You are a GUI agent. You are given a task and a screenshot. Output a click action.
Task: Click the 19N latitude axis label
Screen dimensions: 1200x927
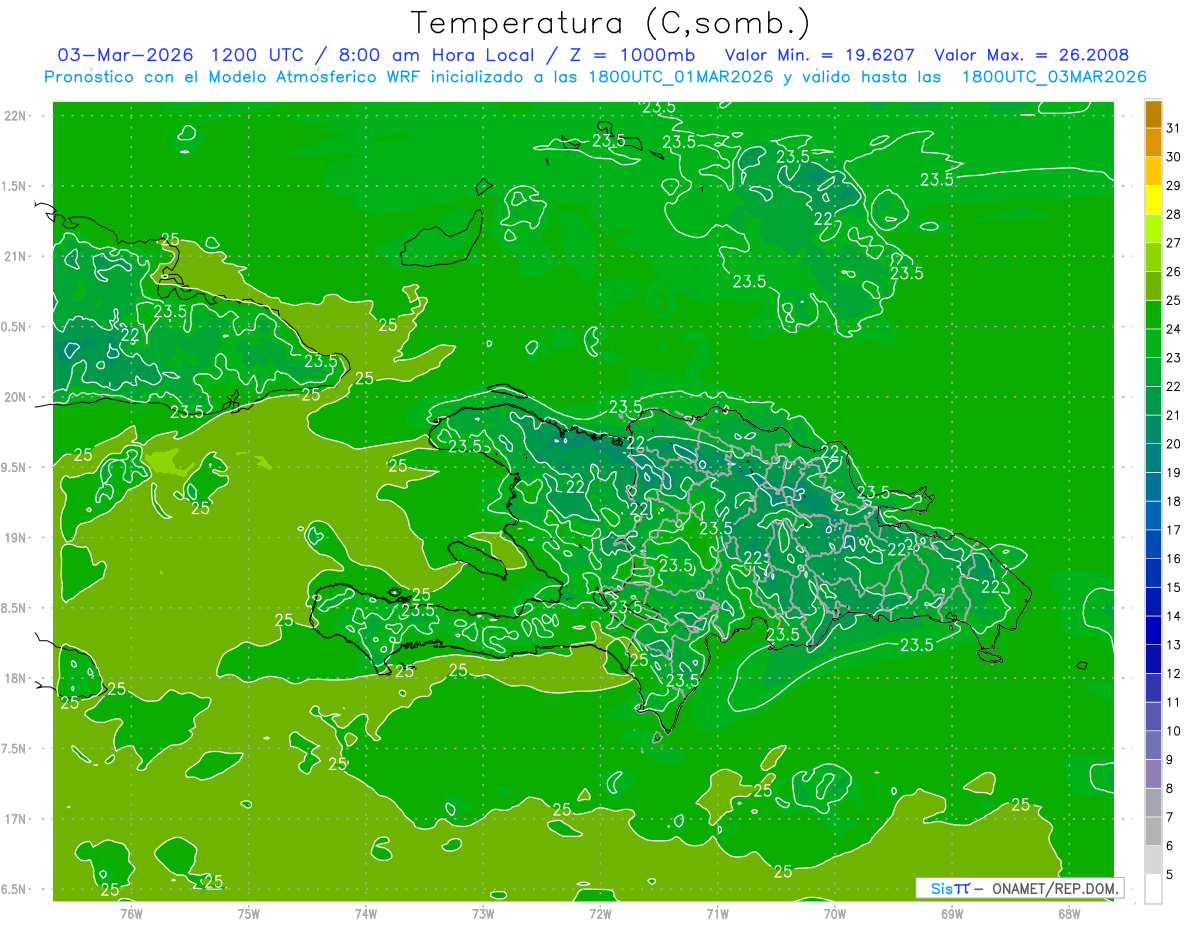(x=17, y=537)
